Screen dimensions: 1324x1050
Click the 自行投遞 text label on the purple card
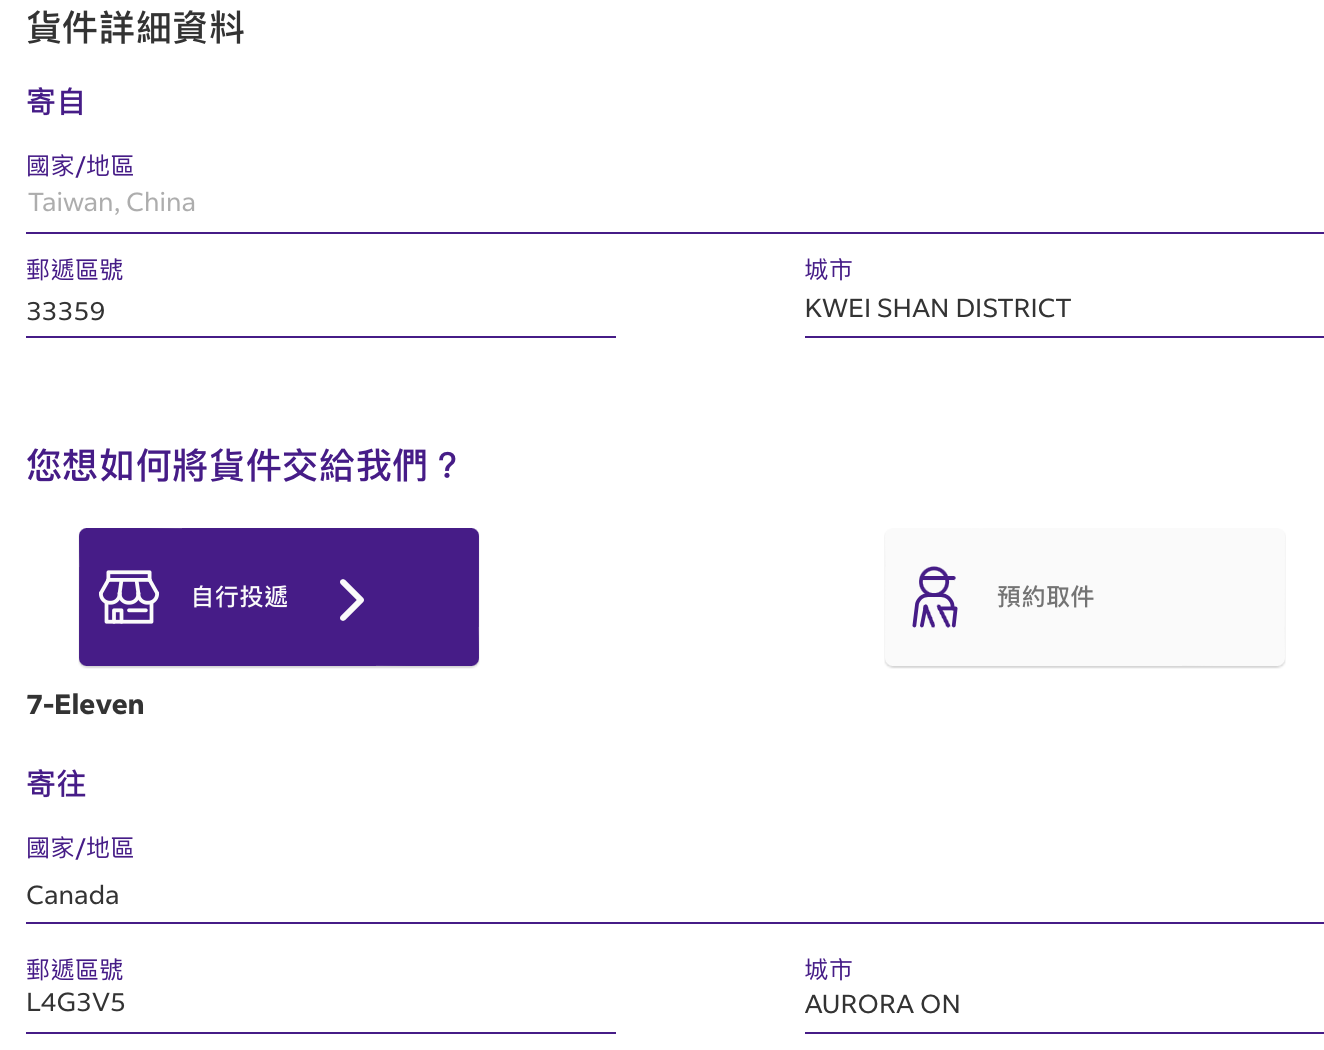239,597
